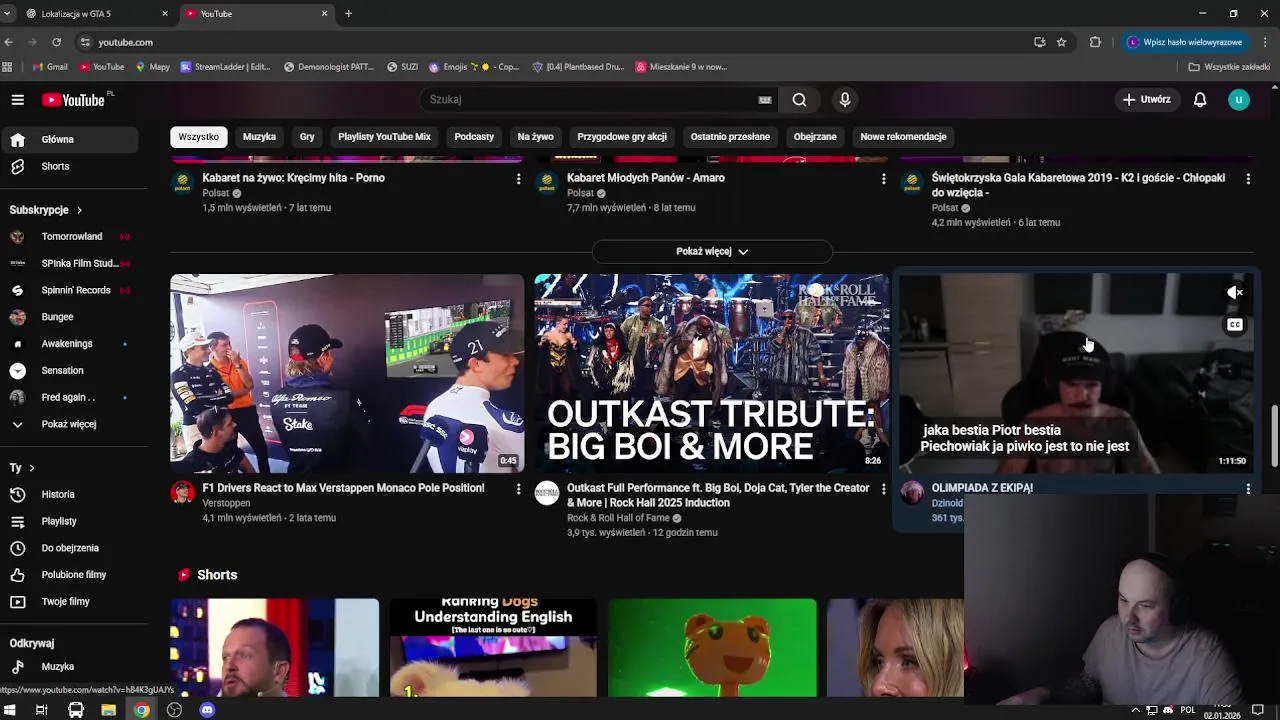Open Historia in the sidebar
The width and height of the screenshot is (1280, 720).
(70, 494)
